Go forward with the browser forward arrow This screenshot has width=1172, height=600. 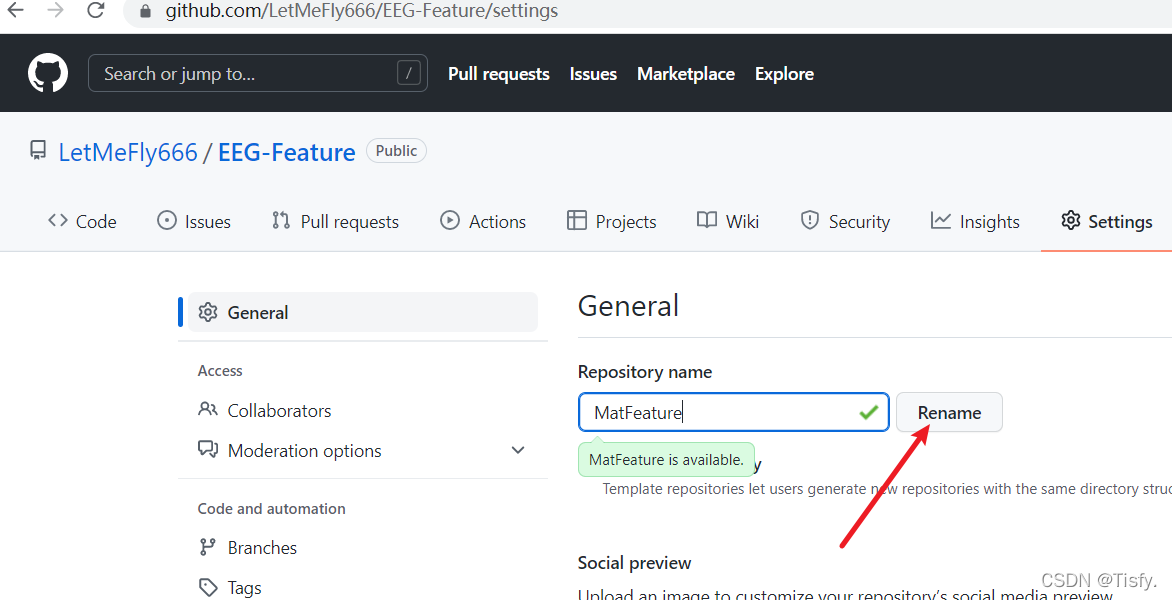coord(55,10)
